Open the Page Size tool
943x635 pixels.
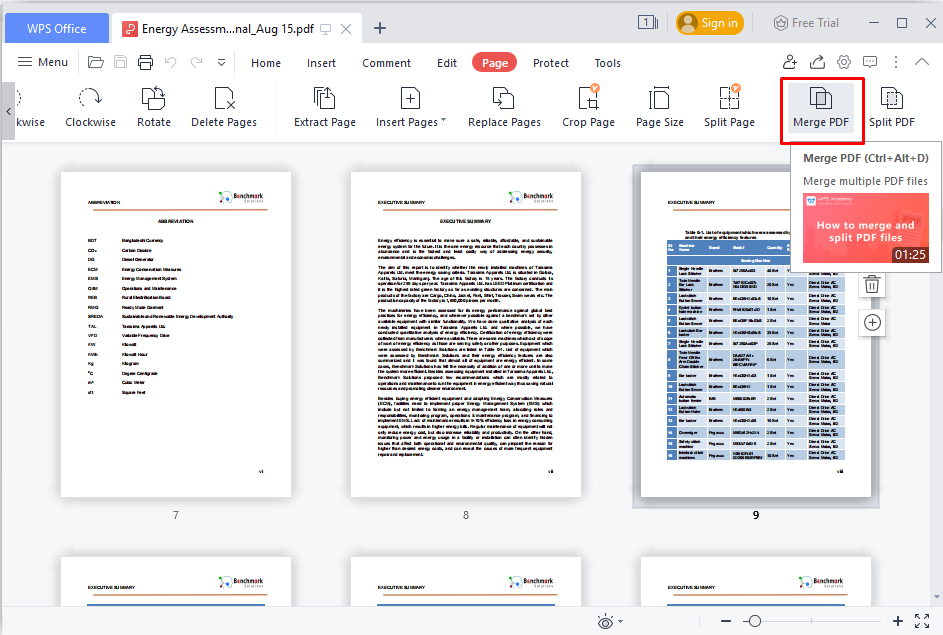coord(659,108)
